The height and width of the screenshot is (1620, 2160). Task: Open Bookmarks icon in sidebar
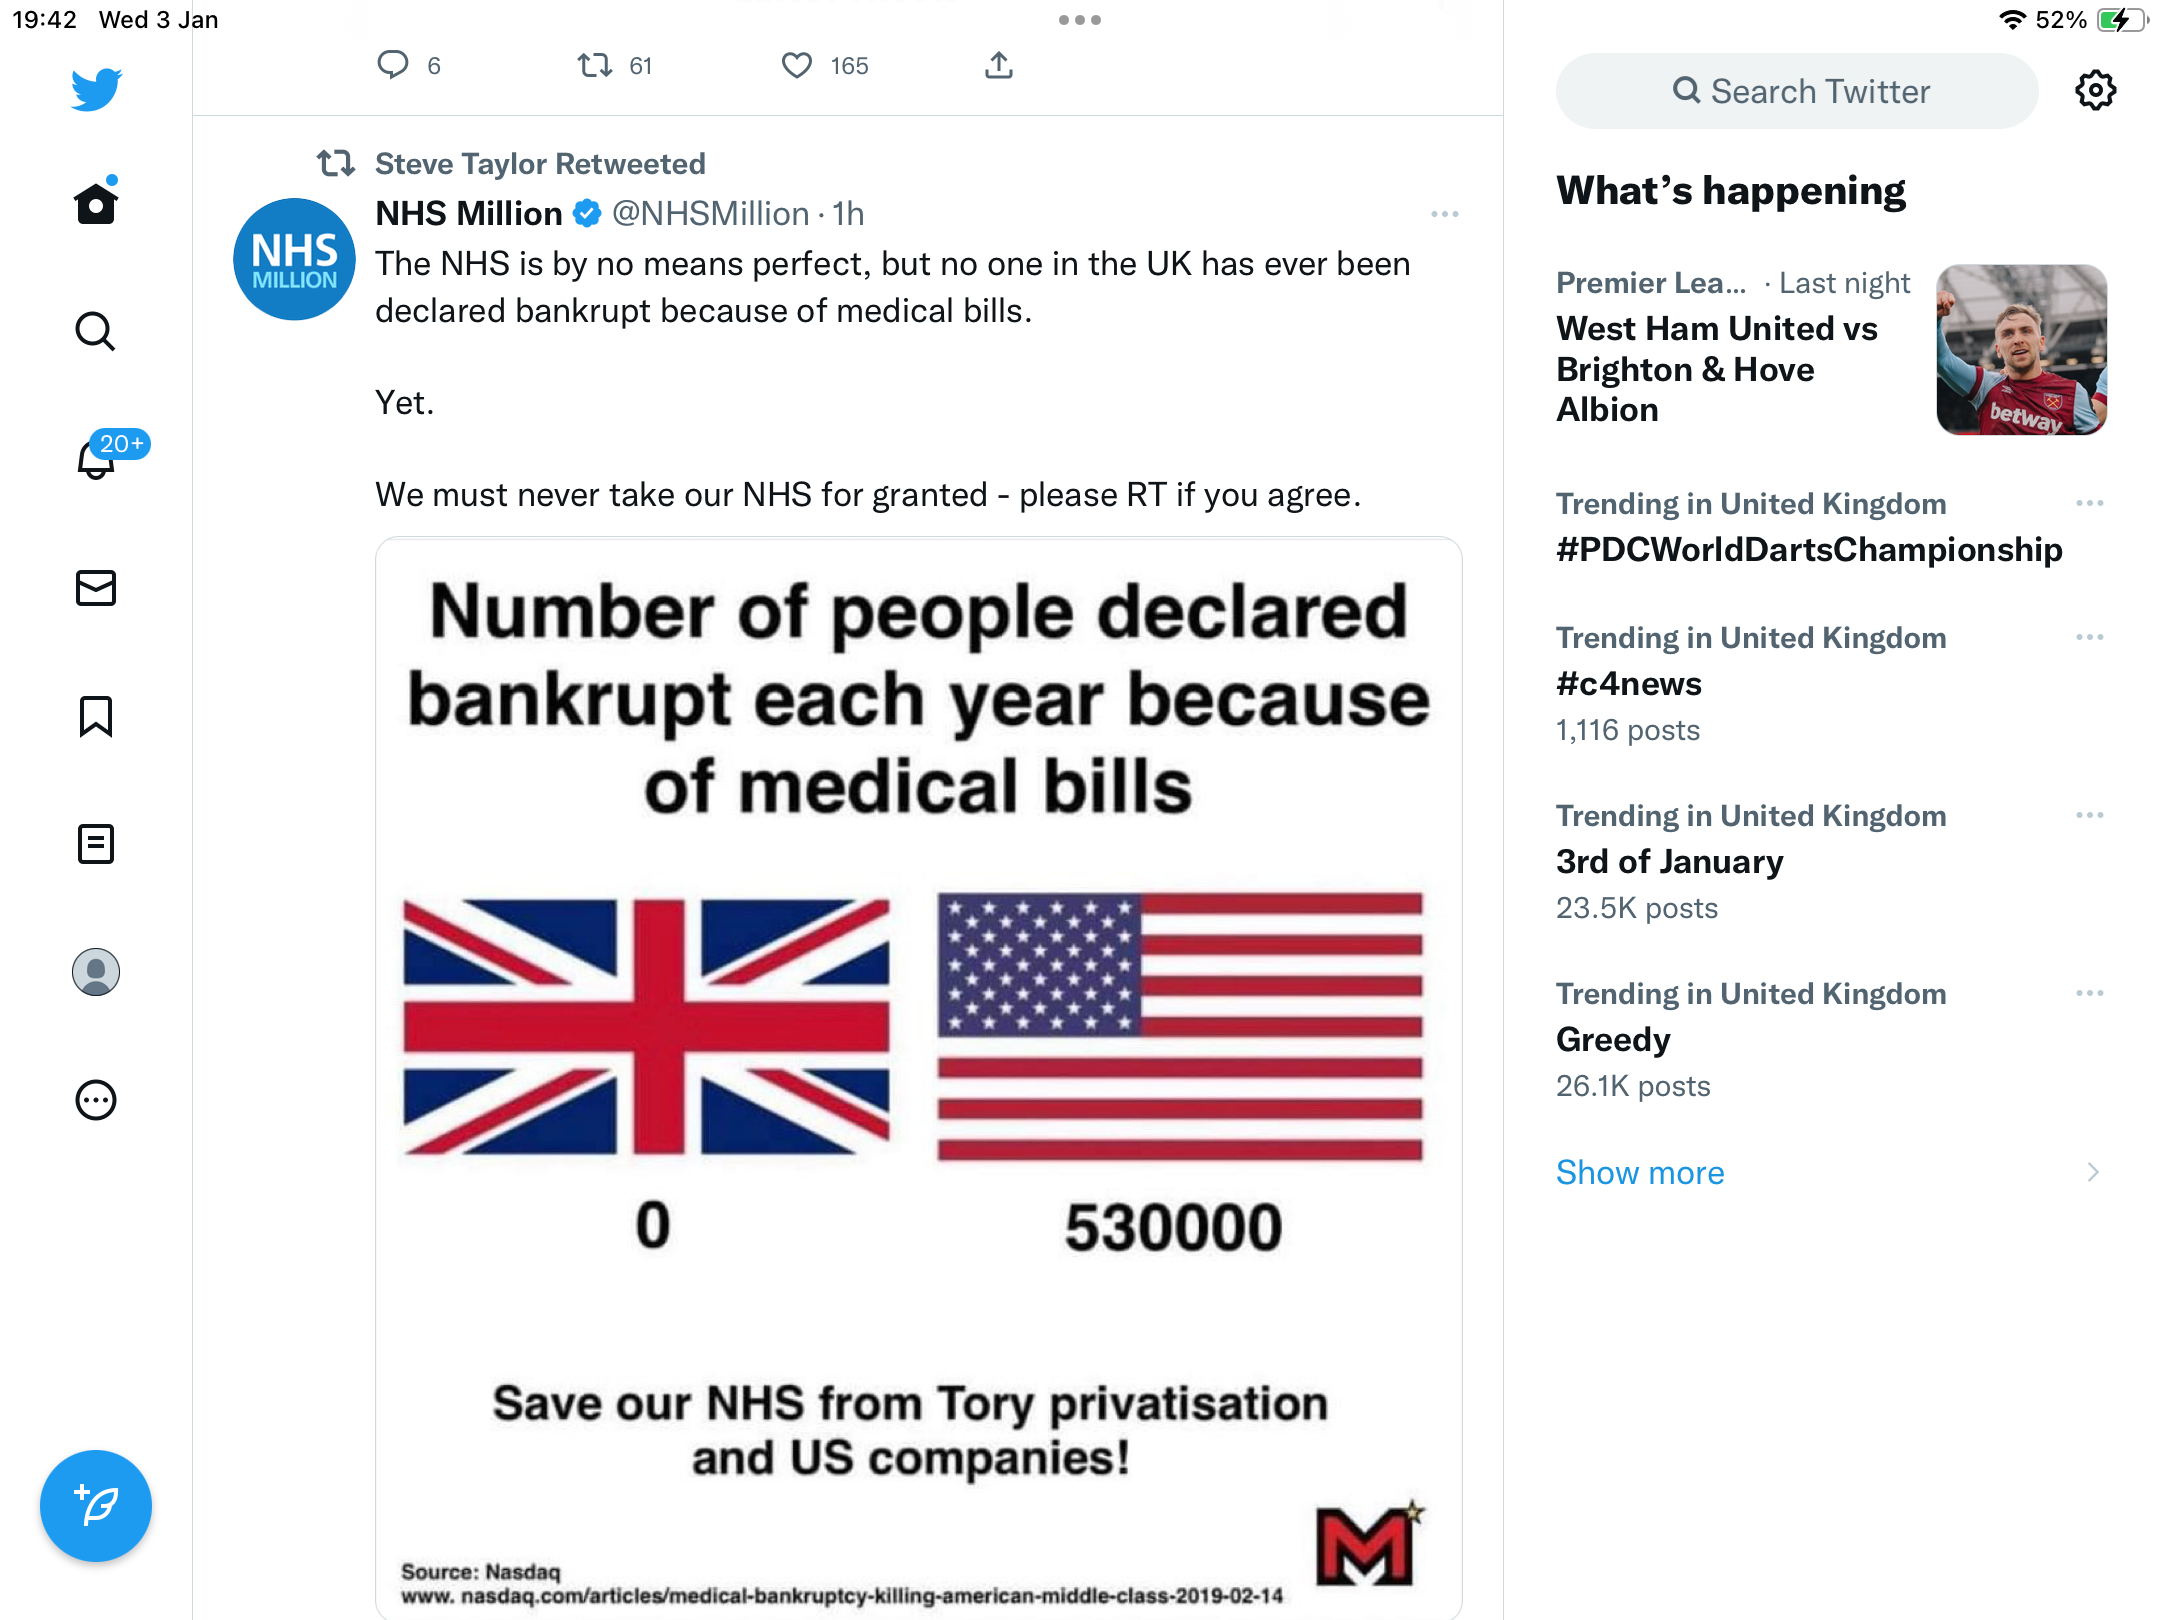coord(96,716)
